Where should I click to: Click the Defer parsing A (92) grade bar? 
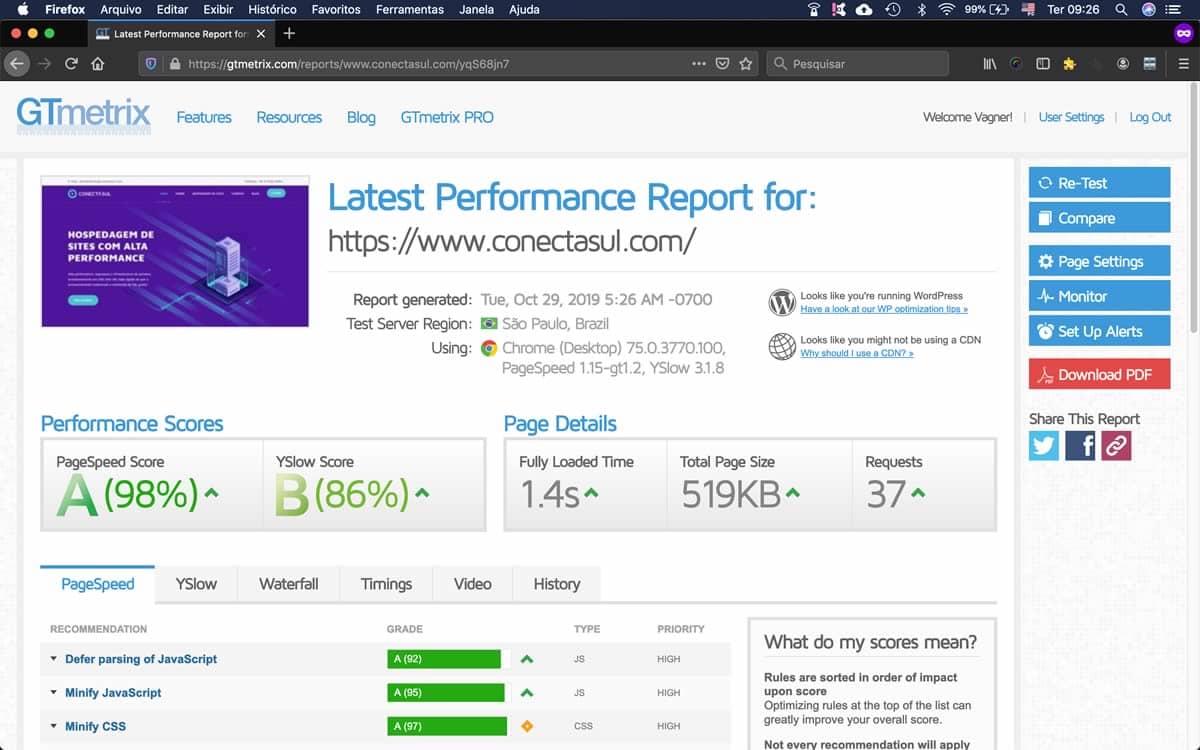444,659
